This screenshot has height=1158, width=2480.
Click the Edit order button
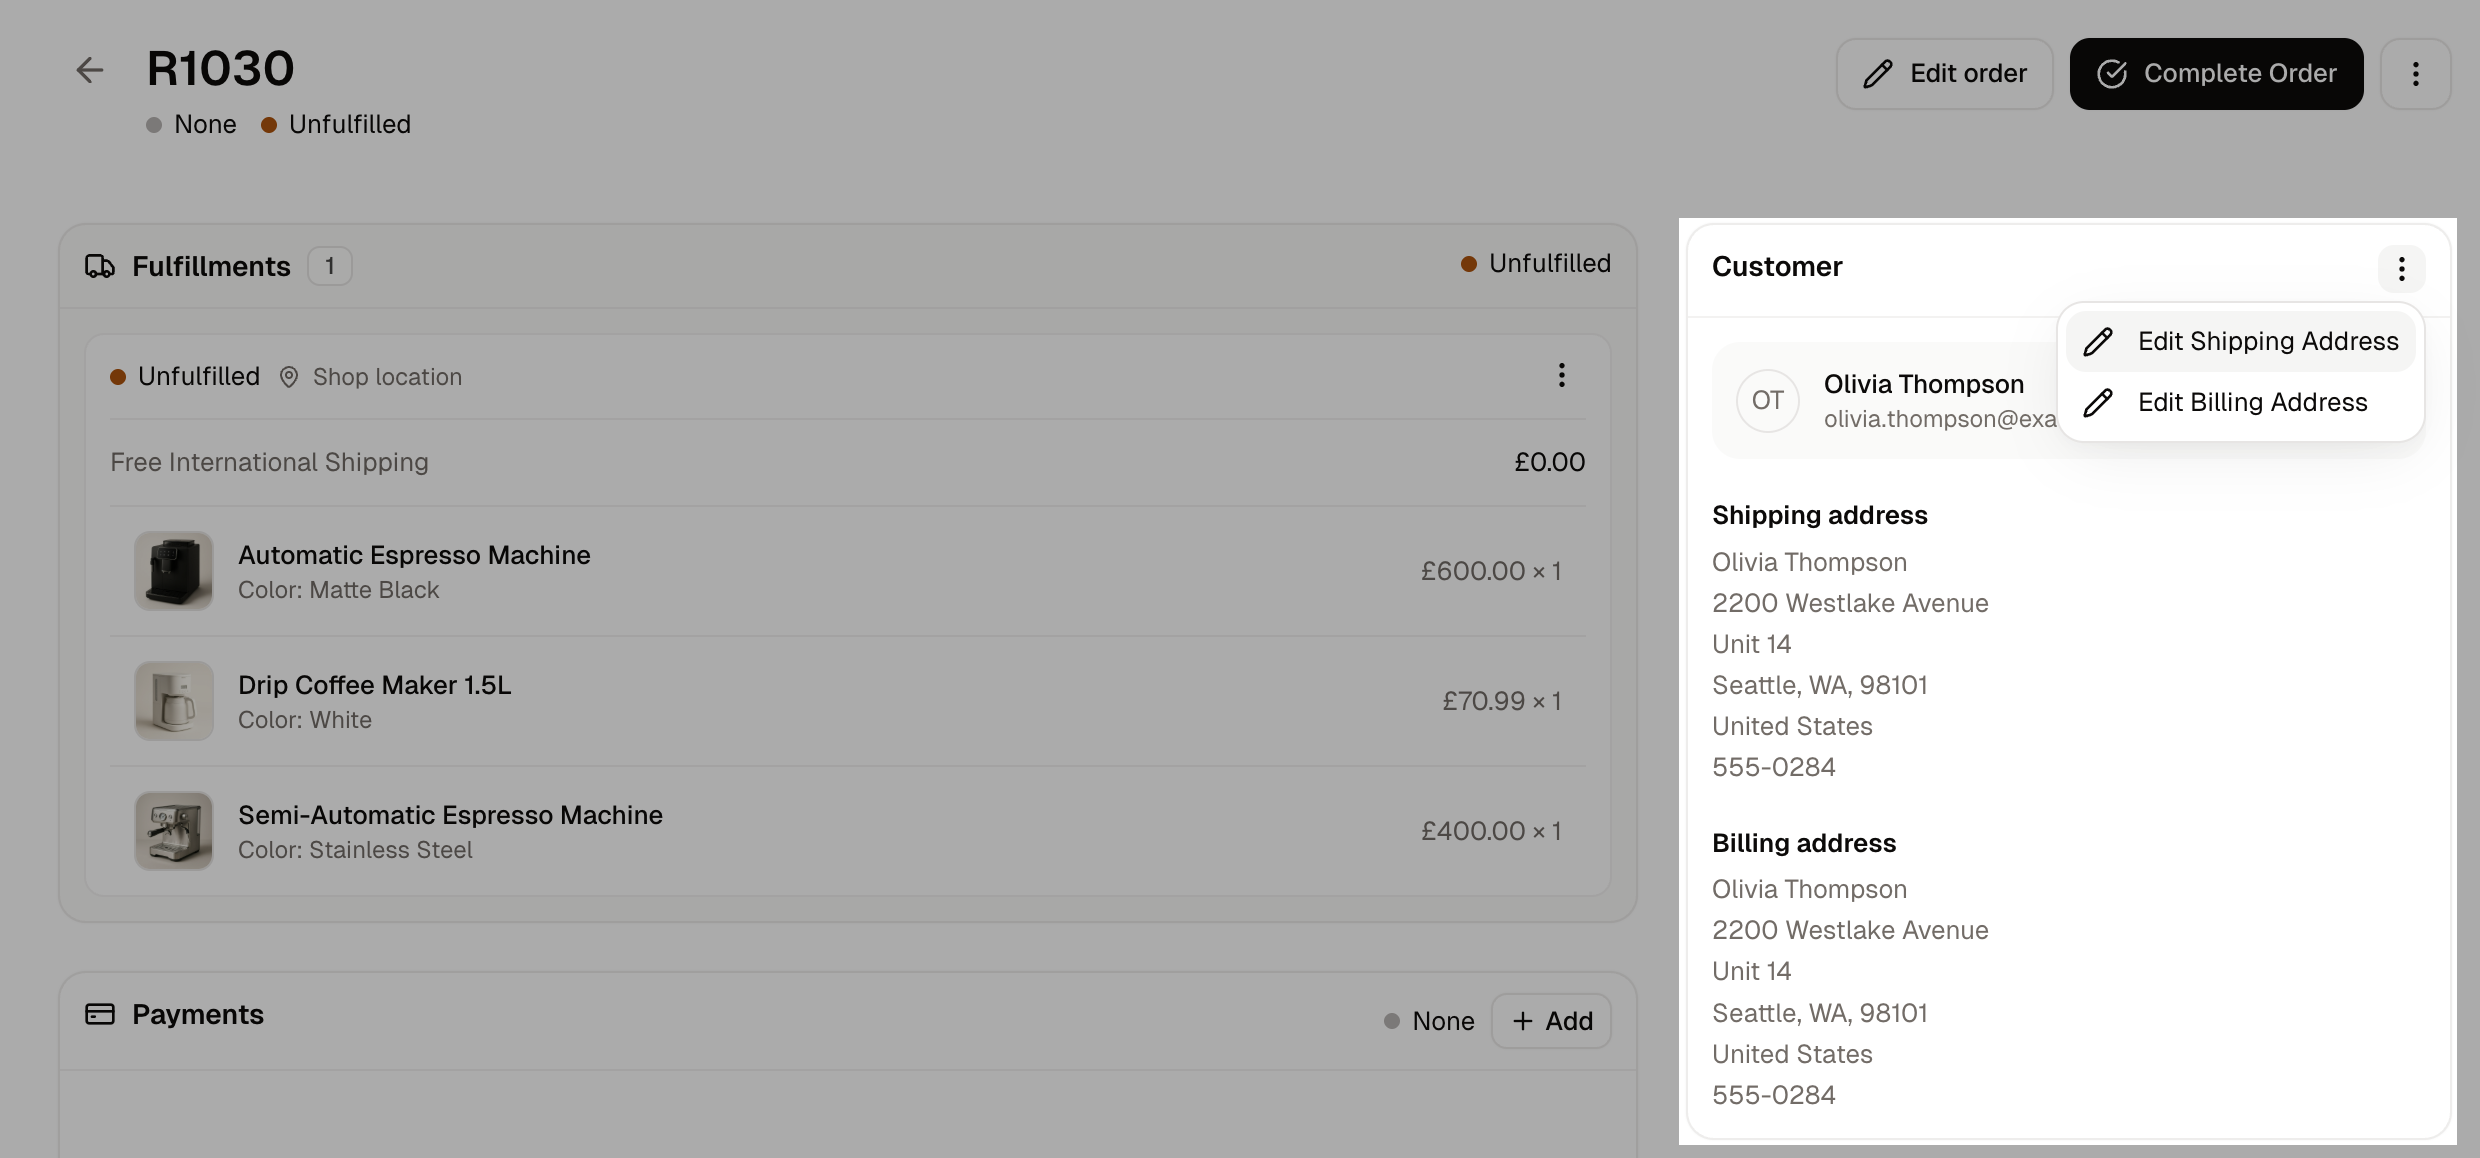click(1944, 74)
